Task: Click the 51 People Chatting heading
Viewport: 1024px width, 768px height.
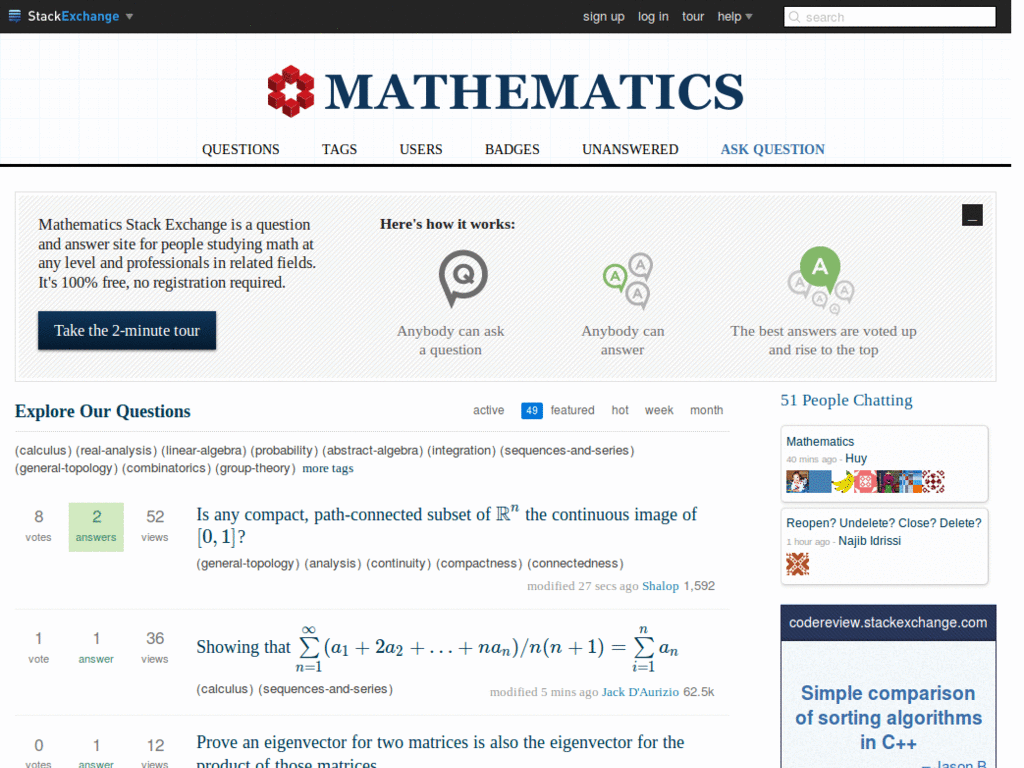Action: [x=846, y=400]
